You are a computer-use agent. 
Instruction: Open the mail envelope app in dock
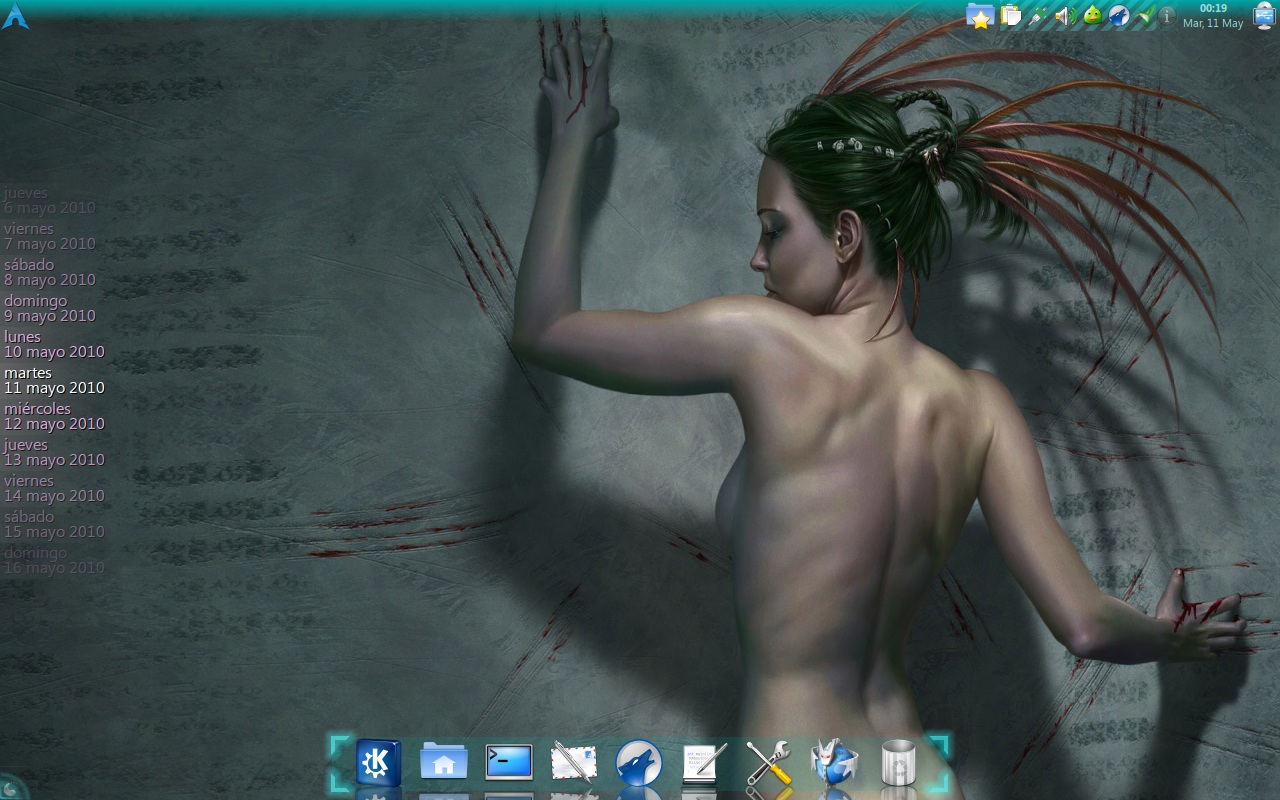pos(574,762)
